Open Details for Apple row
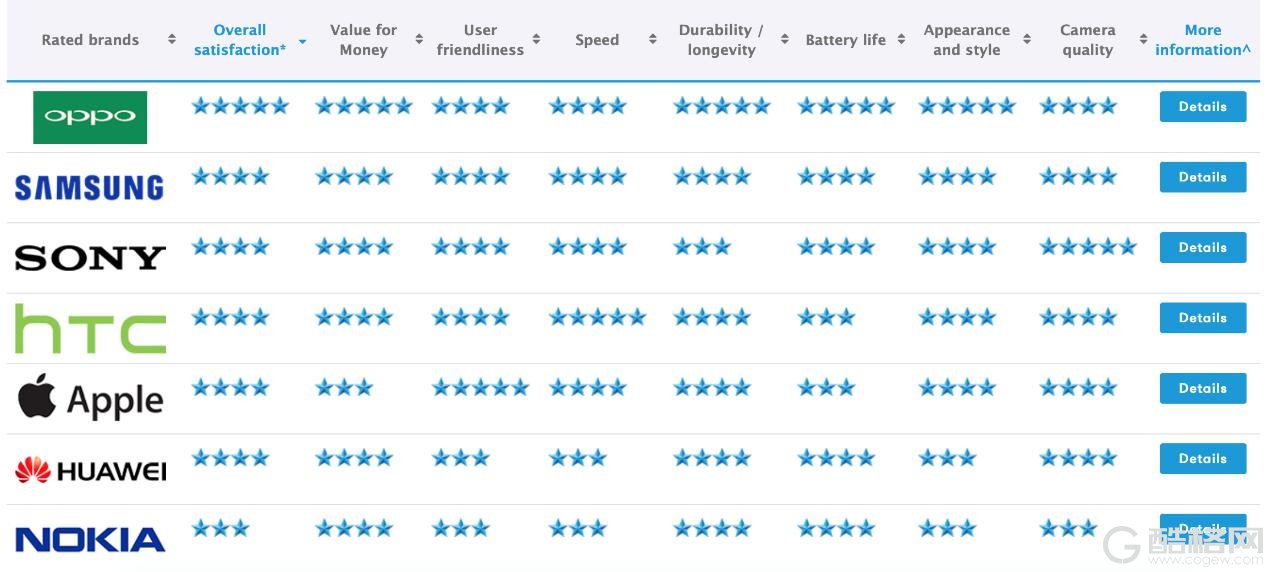Image resolution: width=1268 pixels, height=572 pixels. tap(1203, 388)
